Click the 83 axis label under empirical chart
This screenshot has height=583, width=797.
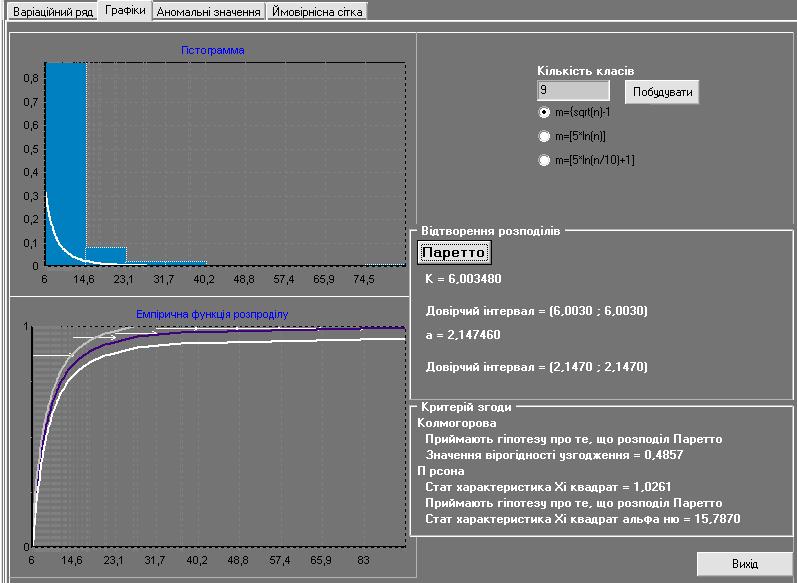pos(363,560)
